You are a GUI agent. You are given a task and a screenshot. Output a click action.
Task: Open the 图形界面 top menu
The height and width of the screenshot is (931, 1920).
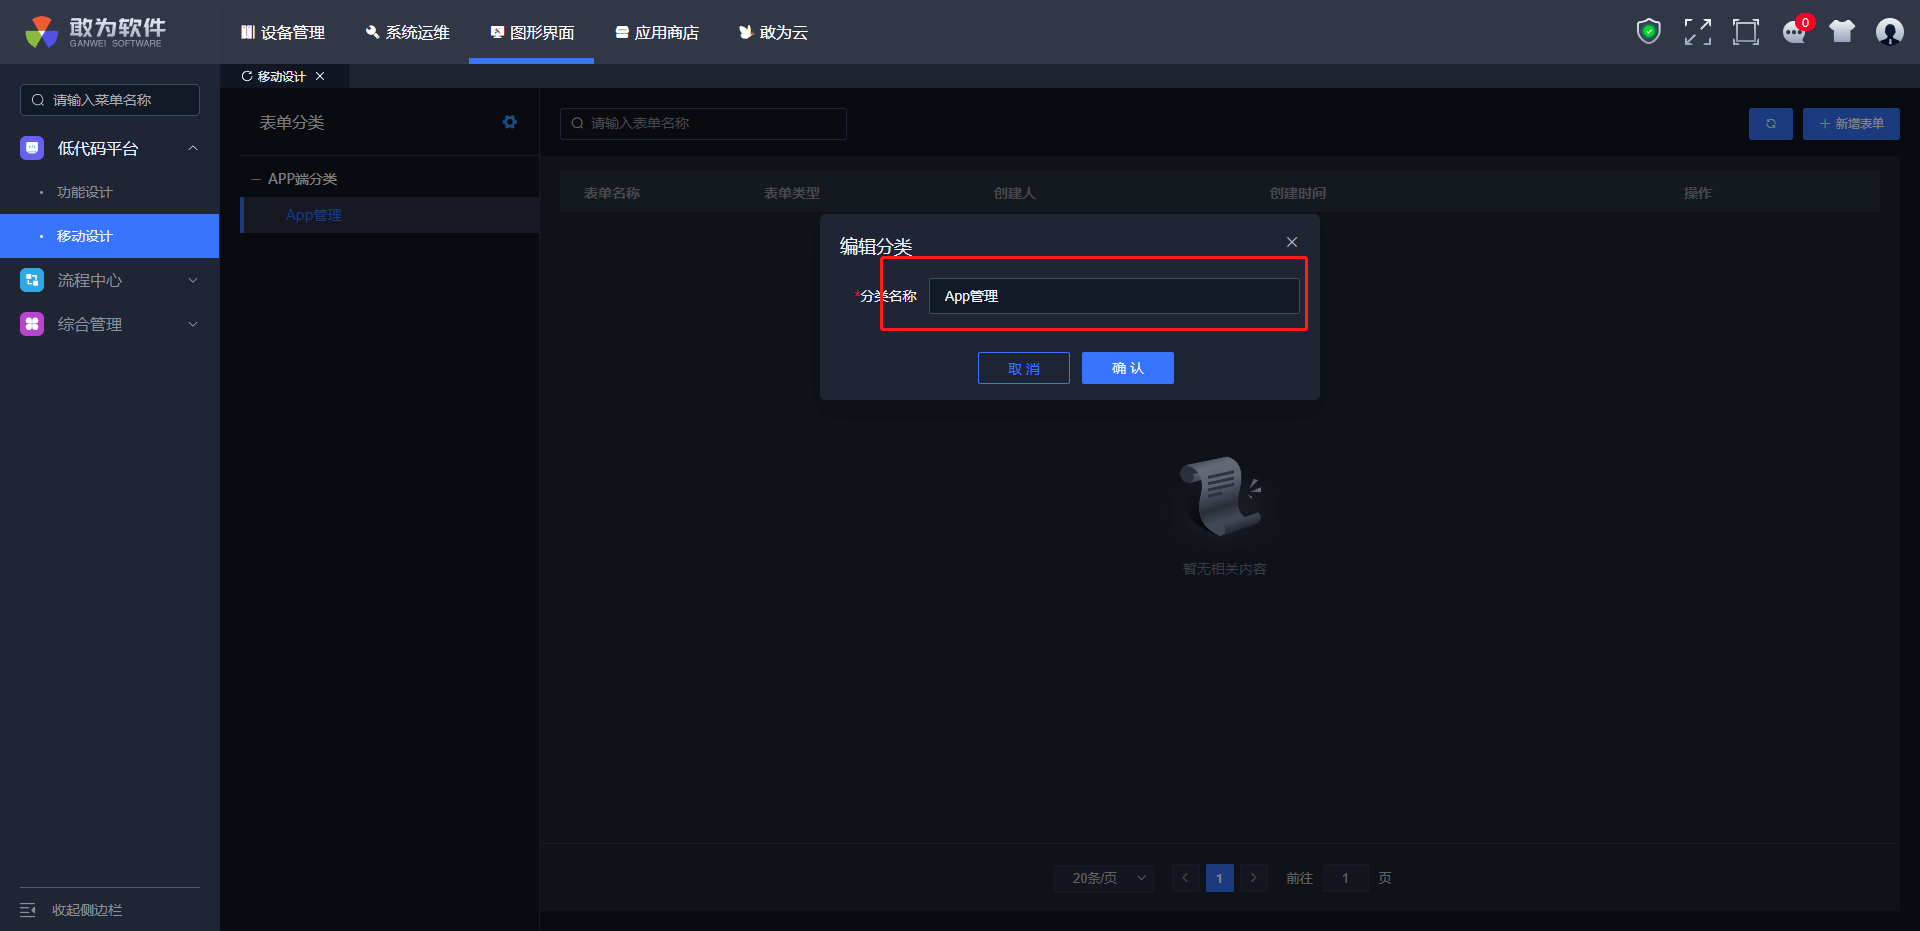tap(532, 32)
